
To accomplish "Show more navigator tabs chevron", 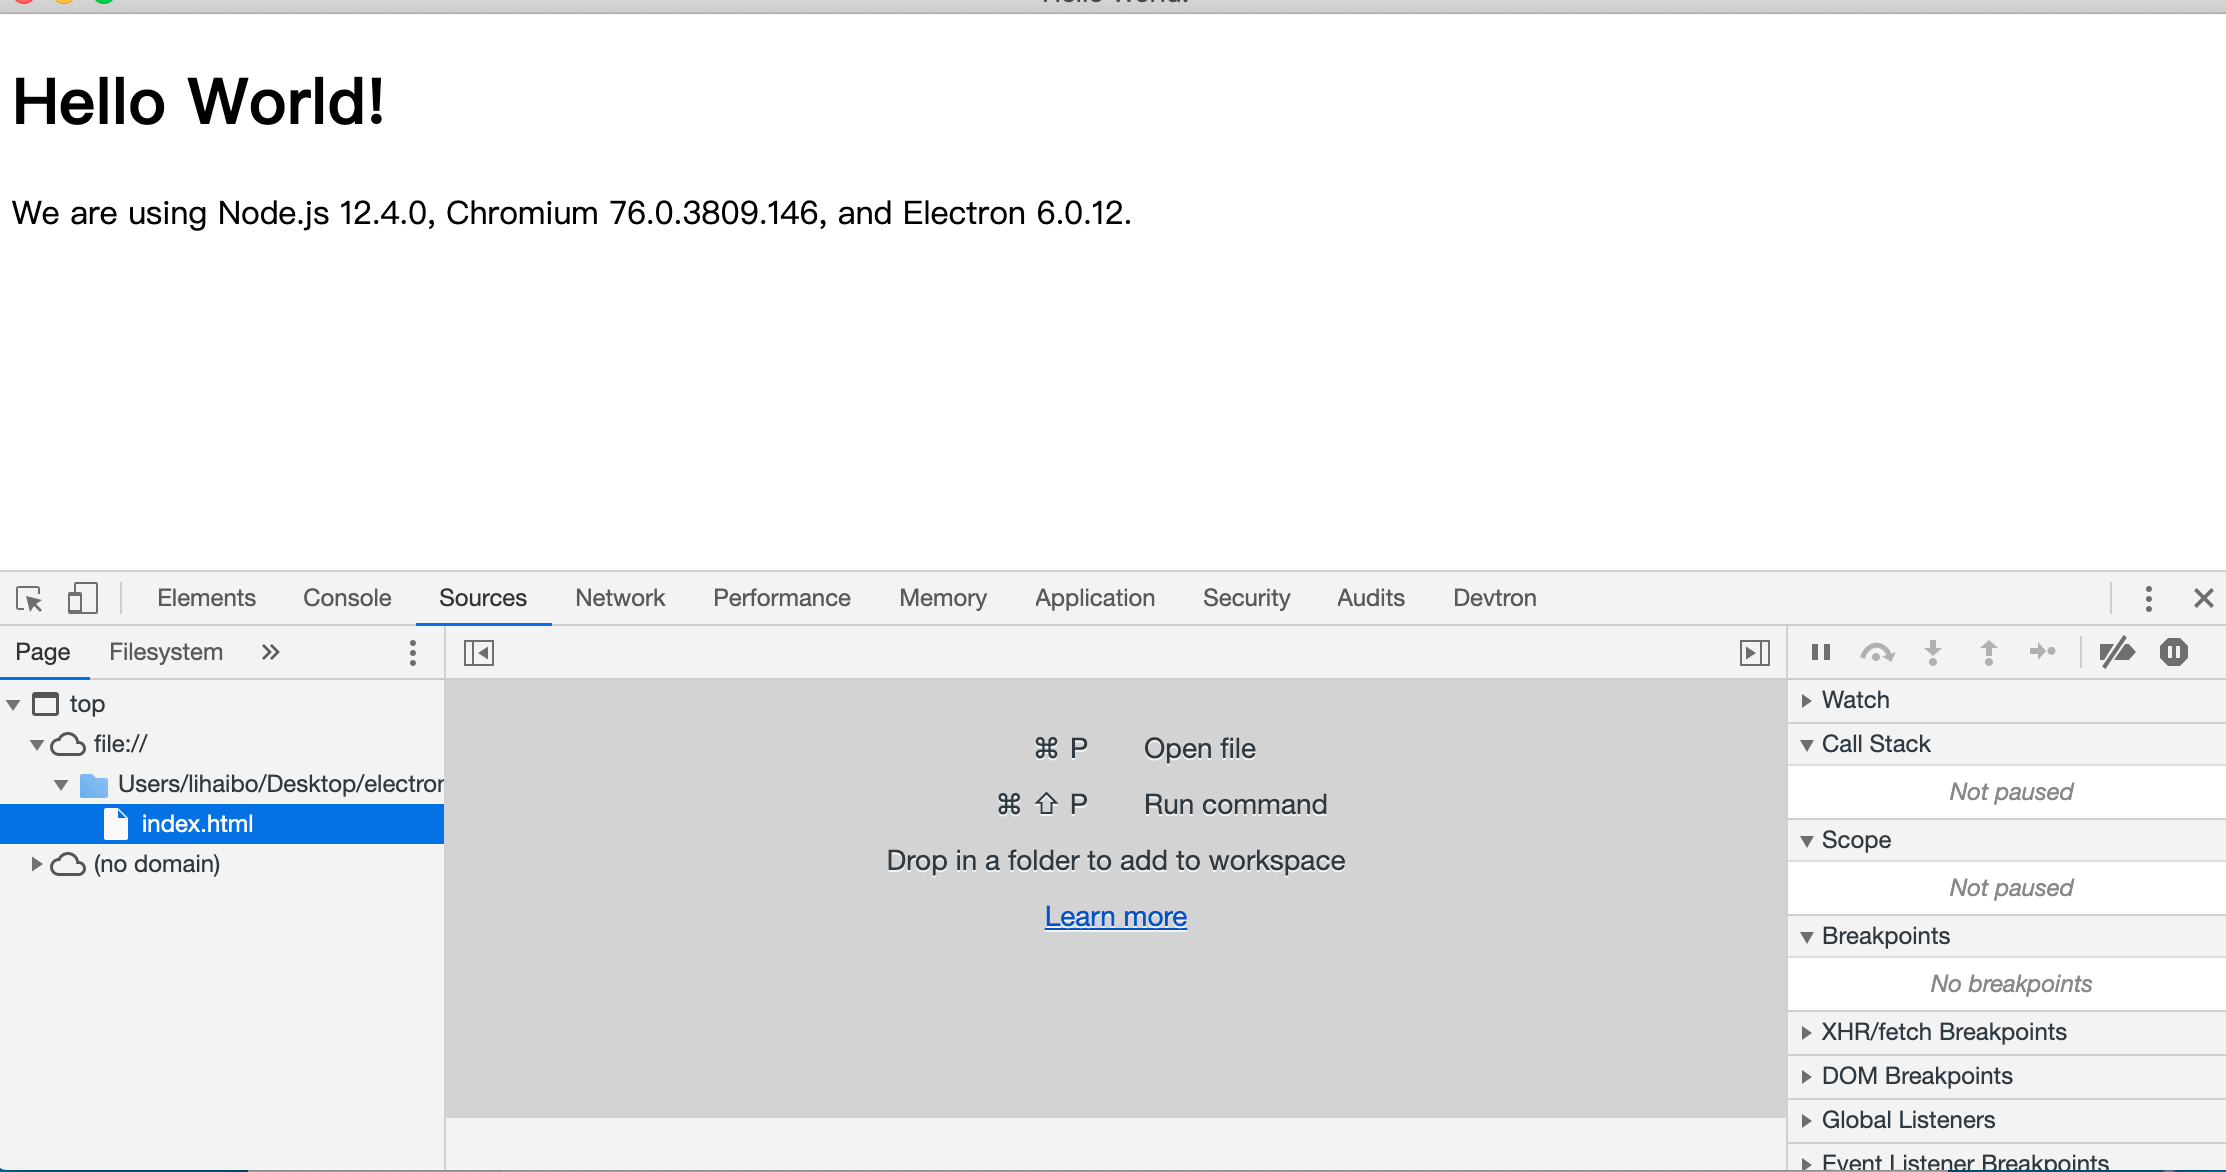I will click(x=270, y=652).
